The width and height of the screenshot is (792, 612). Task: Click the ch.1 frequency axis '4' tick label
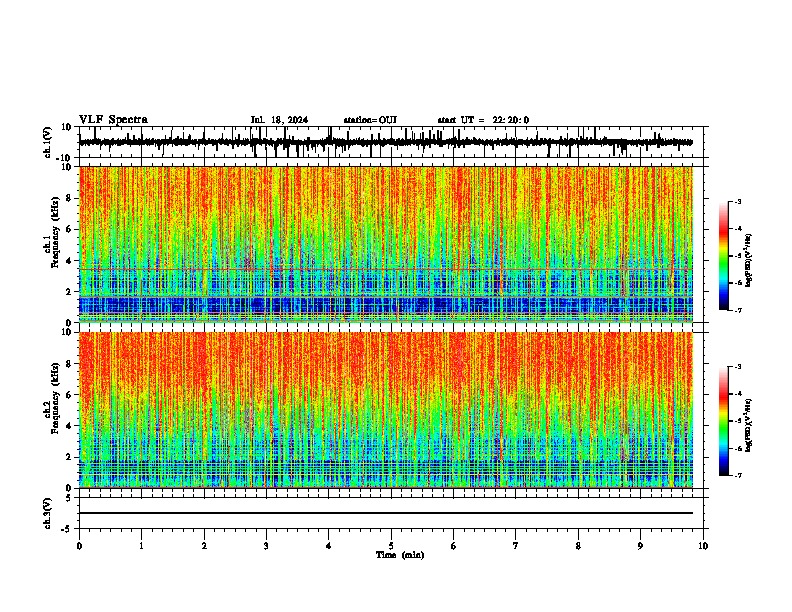(69, 261)
